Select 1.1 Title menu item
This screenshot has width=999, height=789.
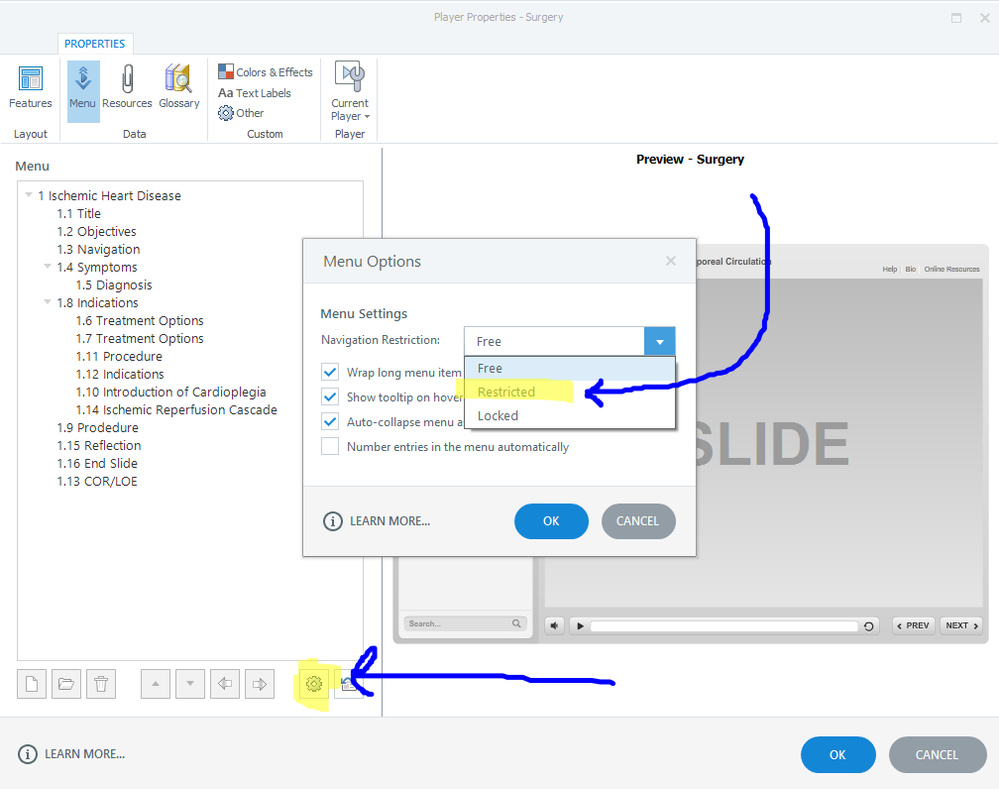click(x=79, y=214)
